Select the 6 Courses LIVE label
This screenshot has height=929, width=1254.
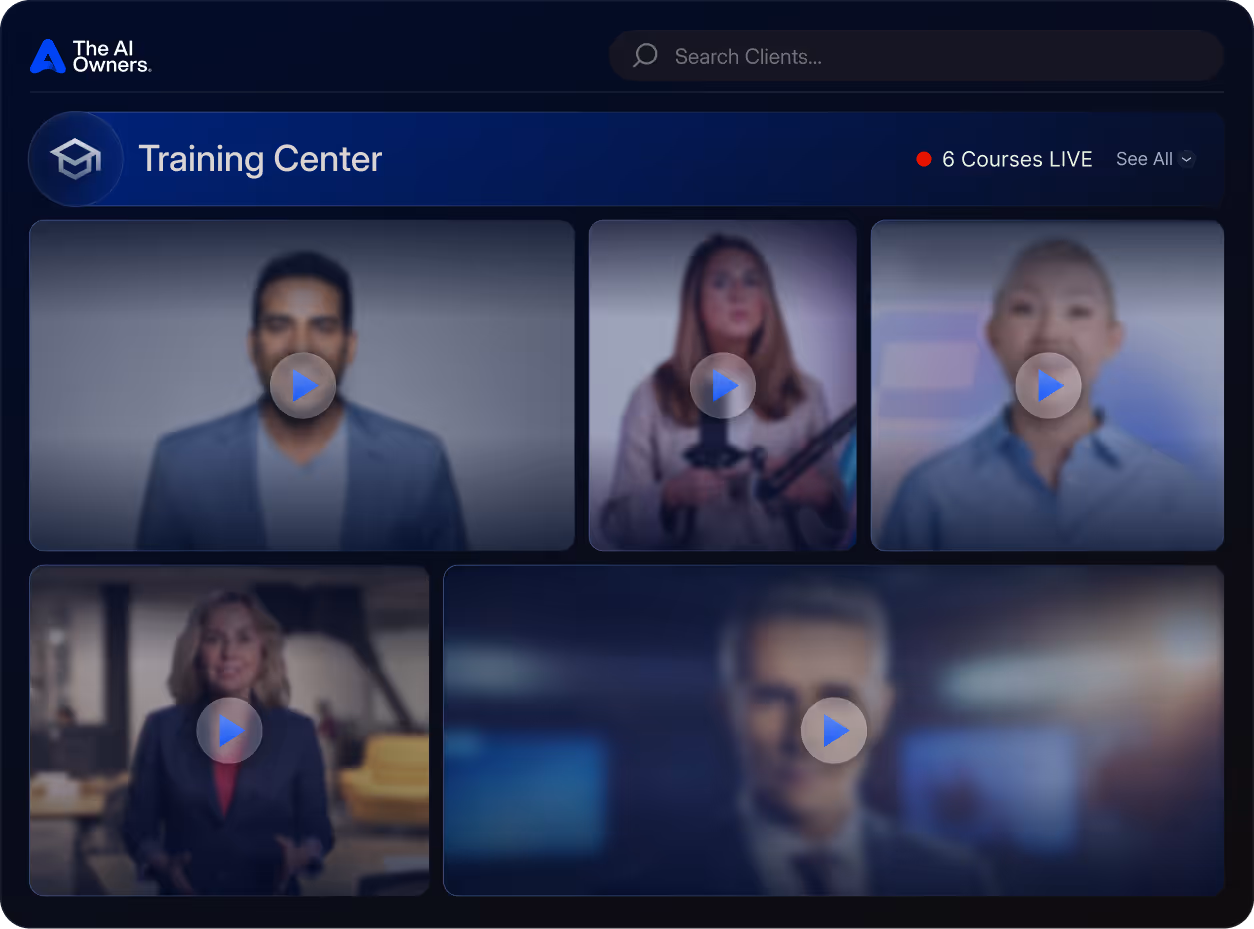click(1017, 158)
